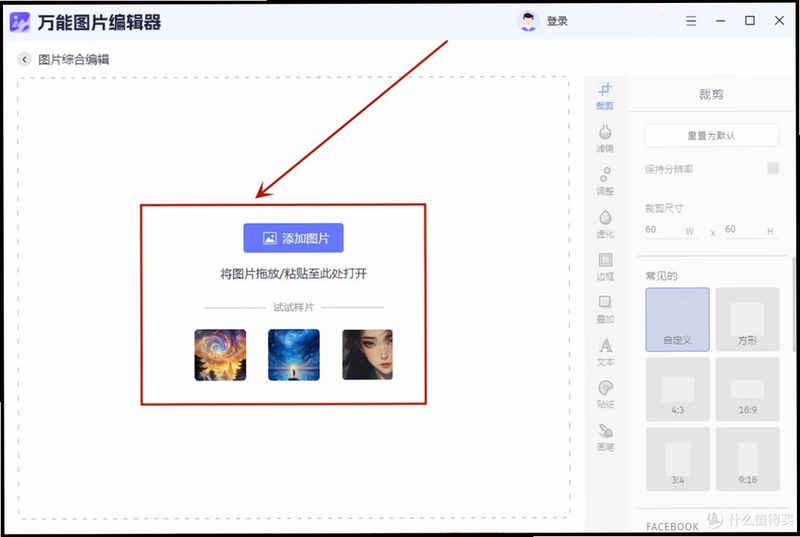Click the 常见的 section label
The image size is (800, 537).
point(661,276)
